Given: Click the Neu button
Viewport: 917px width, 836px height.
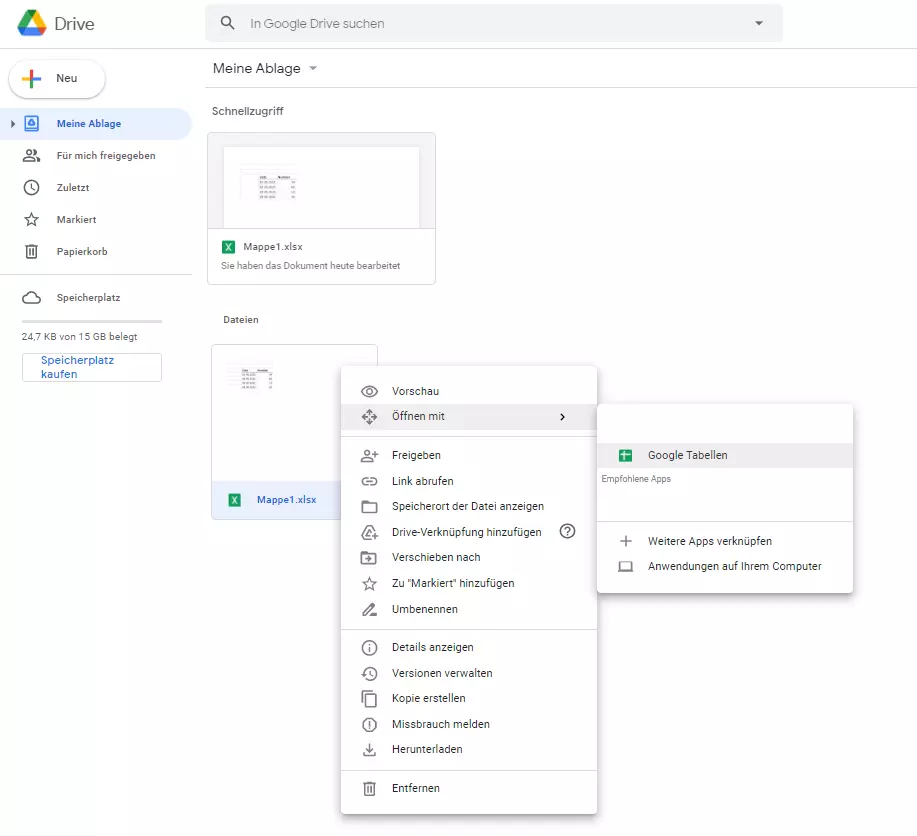Looking at the screenshot, I should click(57, 78).
